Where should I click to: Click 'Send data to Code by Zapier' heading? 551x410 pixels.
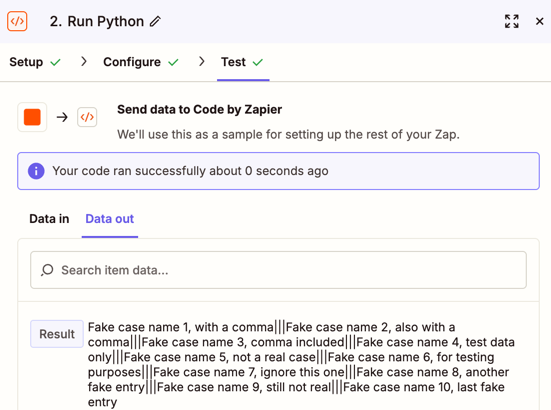tap(199, 110)
